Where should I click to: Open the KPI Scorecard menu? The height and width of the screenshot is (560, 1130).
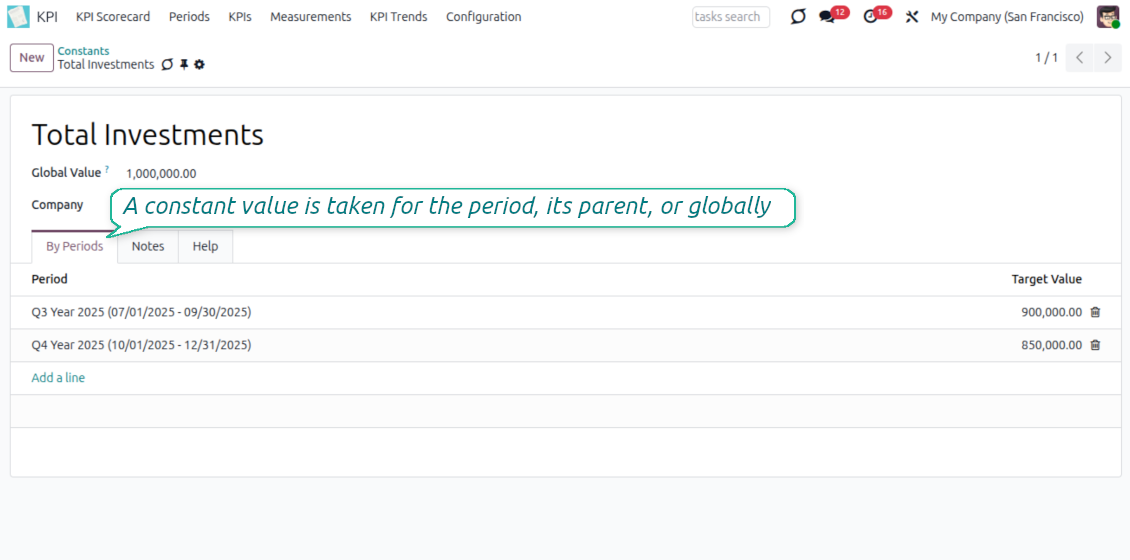click(x=113, y=17)
